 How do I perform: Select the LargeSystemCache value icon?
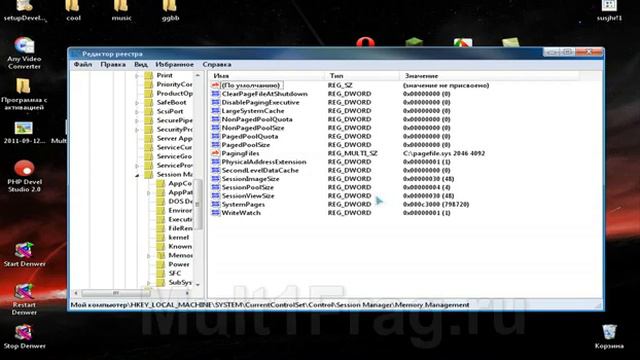click(x=216, y=111)
